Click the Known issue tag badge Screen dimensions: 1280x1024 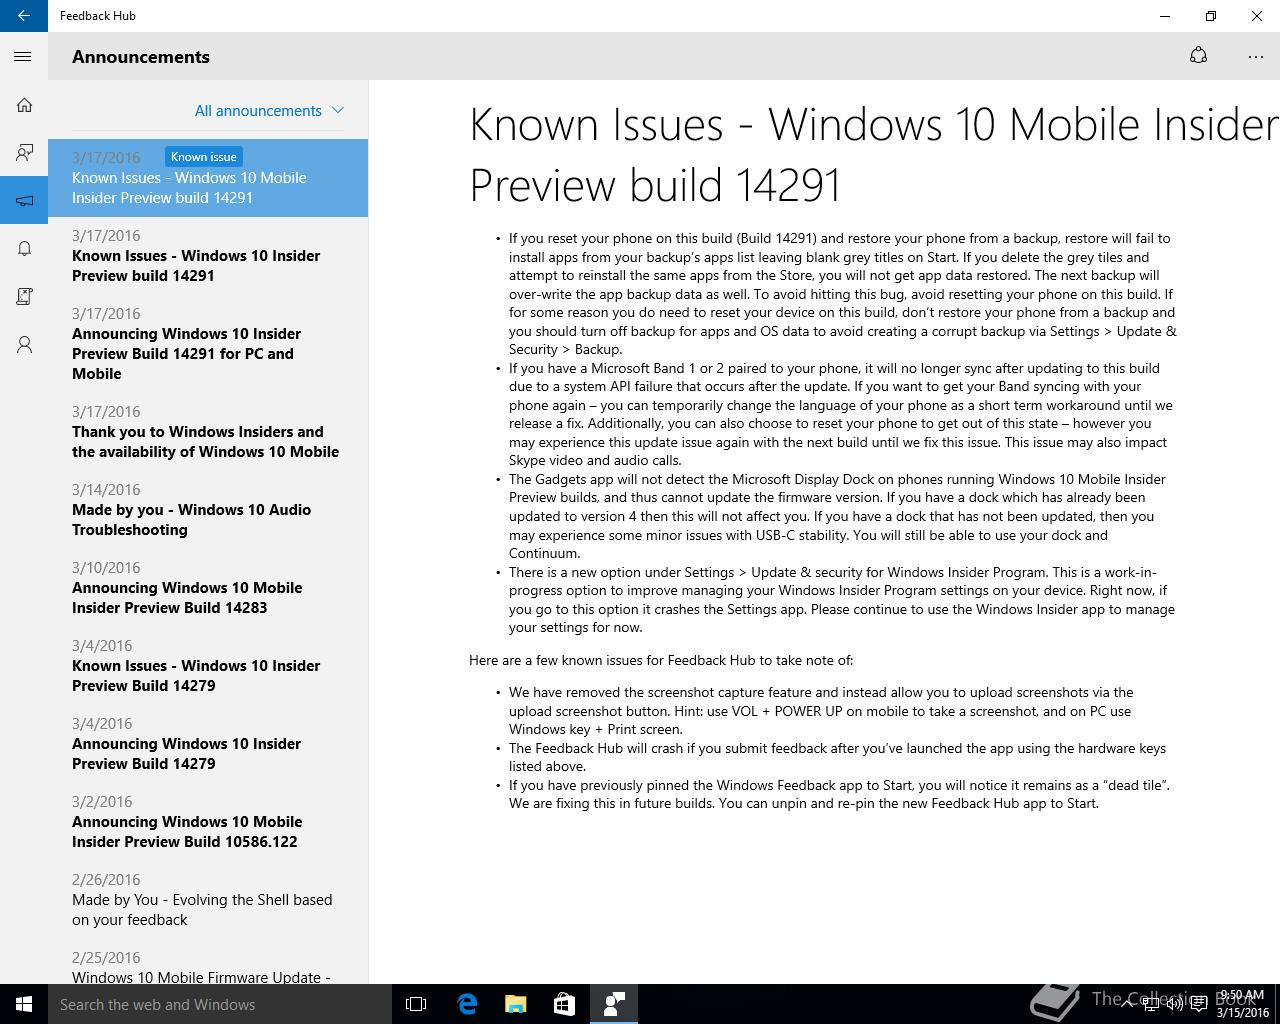coord(203,157)
